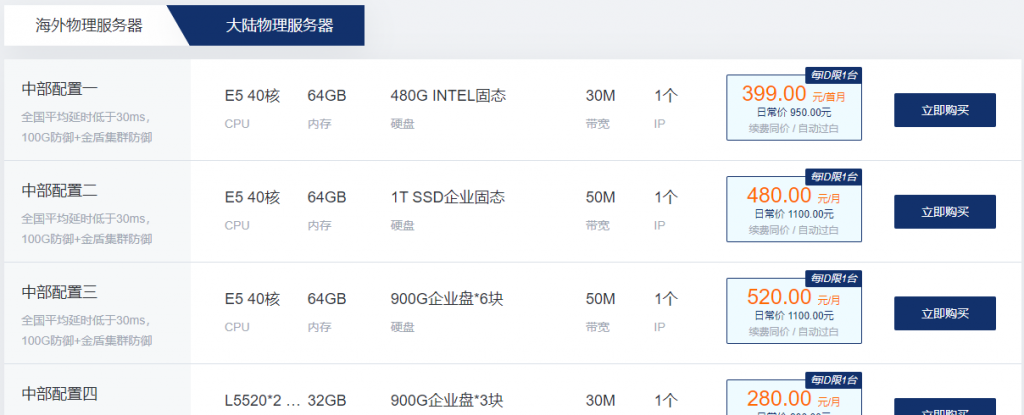Image resolution: width=1024 pixels, height=415 pixels.
Task: Click the 中部配置一 plan title
Action: pyautogui.click(x=59, y=89)
